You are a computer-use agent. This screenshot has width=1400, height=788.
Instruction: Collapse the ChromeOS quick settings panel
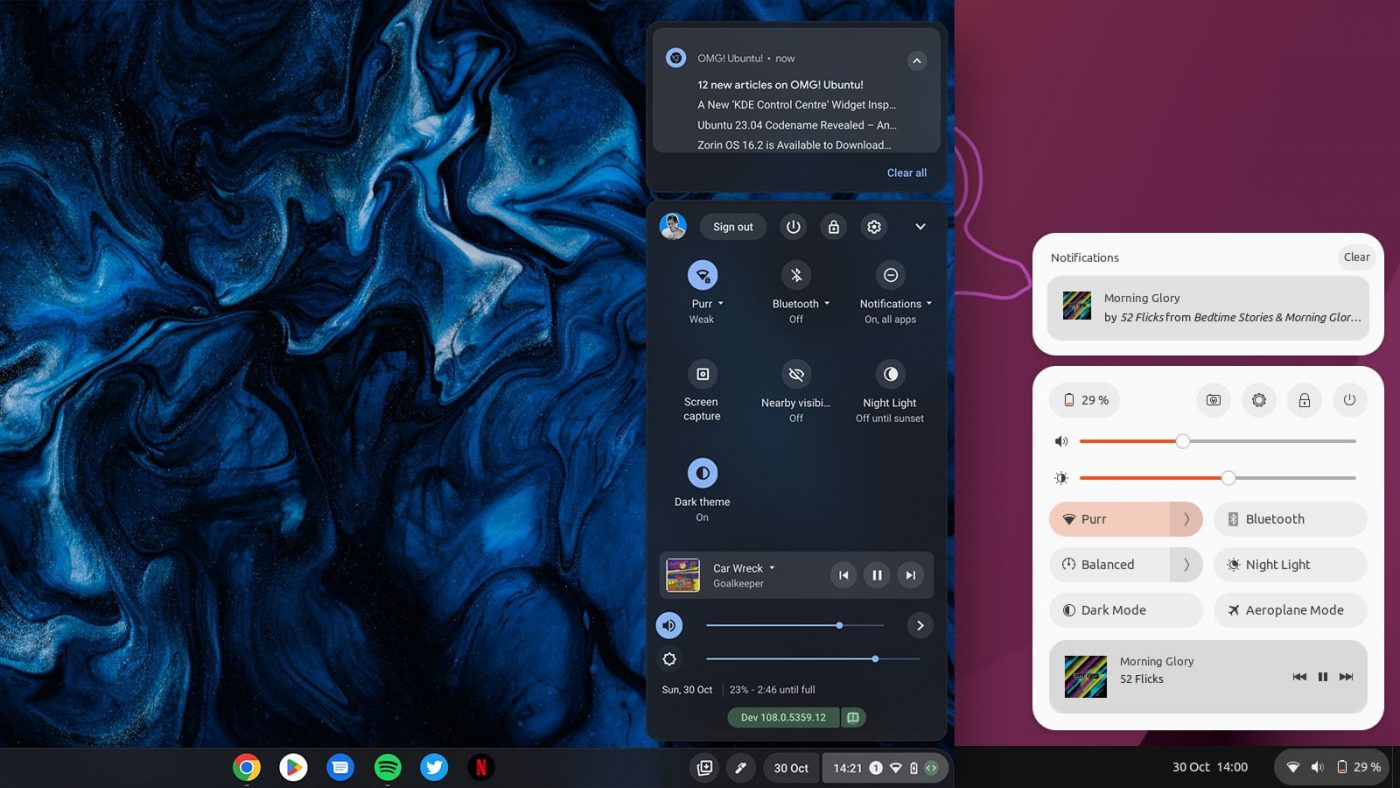[920, 227]
